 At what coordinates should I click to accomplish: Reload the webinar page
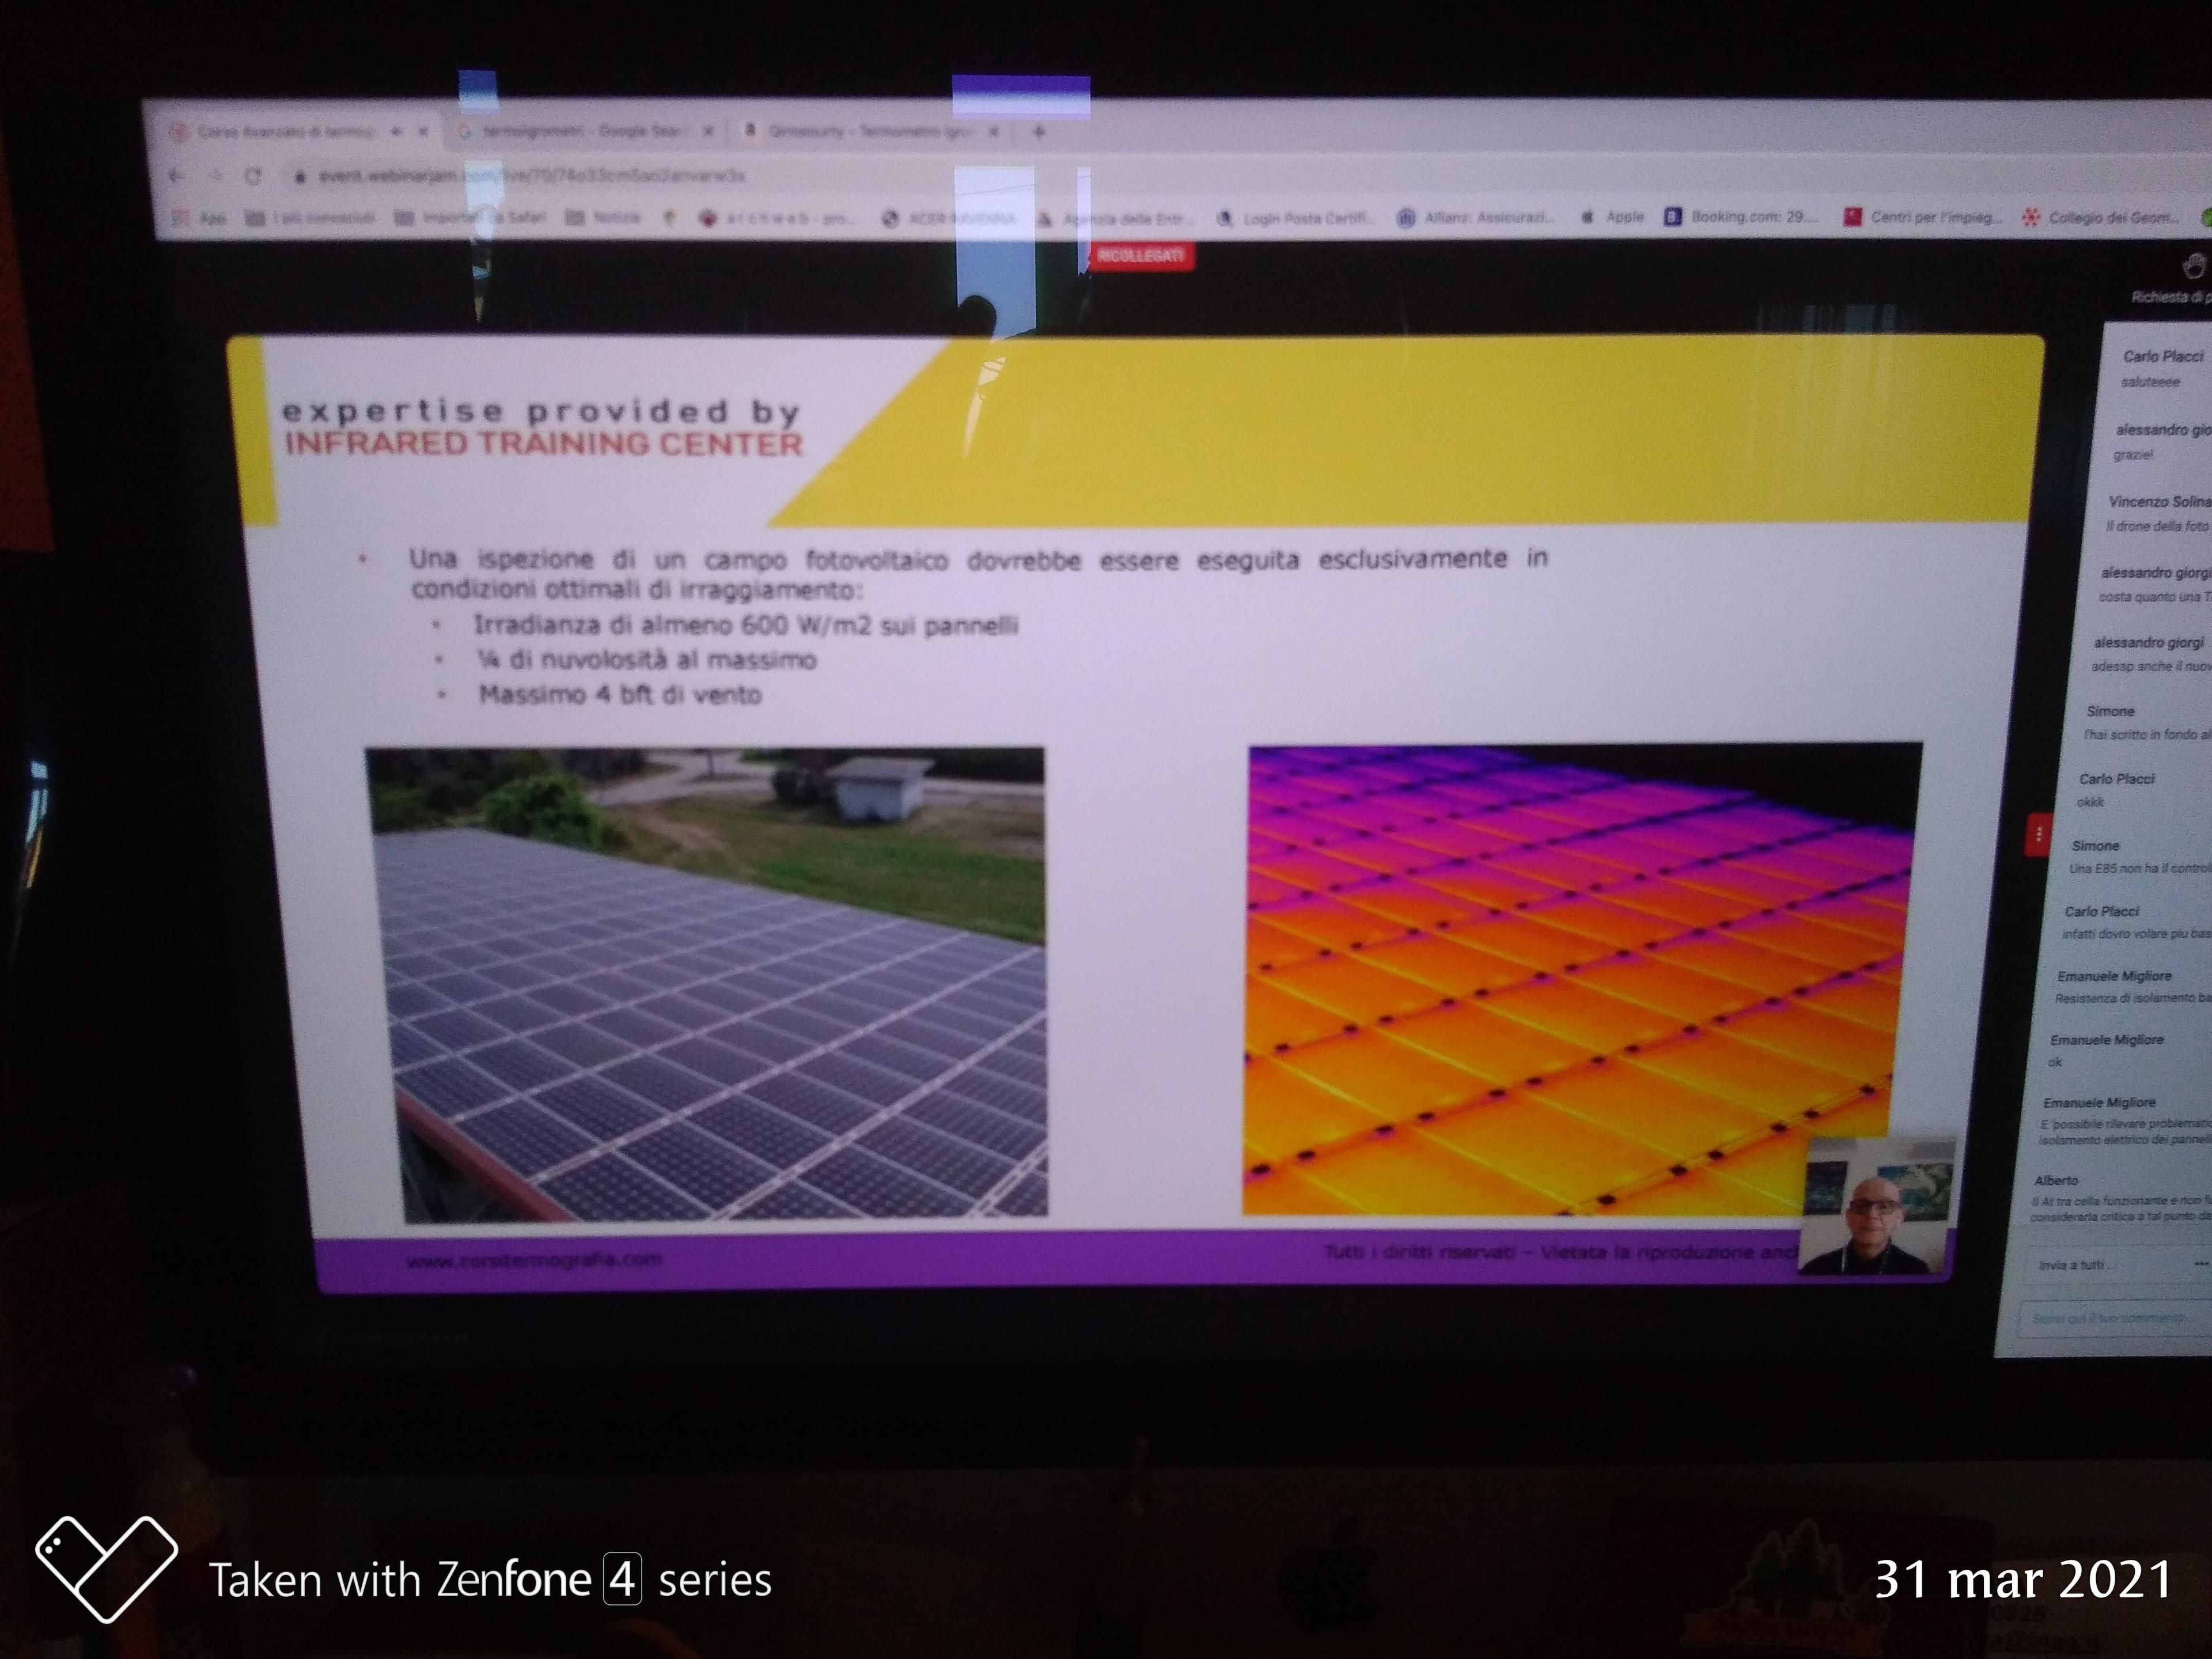[x=252, y=176]
